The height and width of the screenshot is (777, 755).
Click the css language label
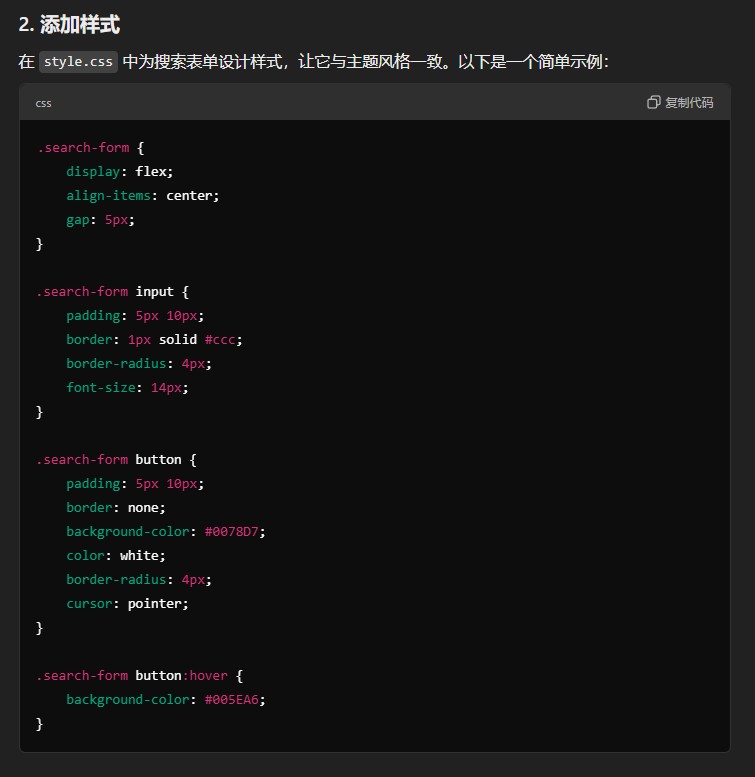[x=43, y=103]
